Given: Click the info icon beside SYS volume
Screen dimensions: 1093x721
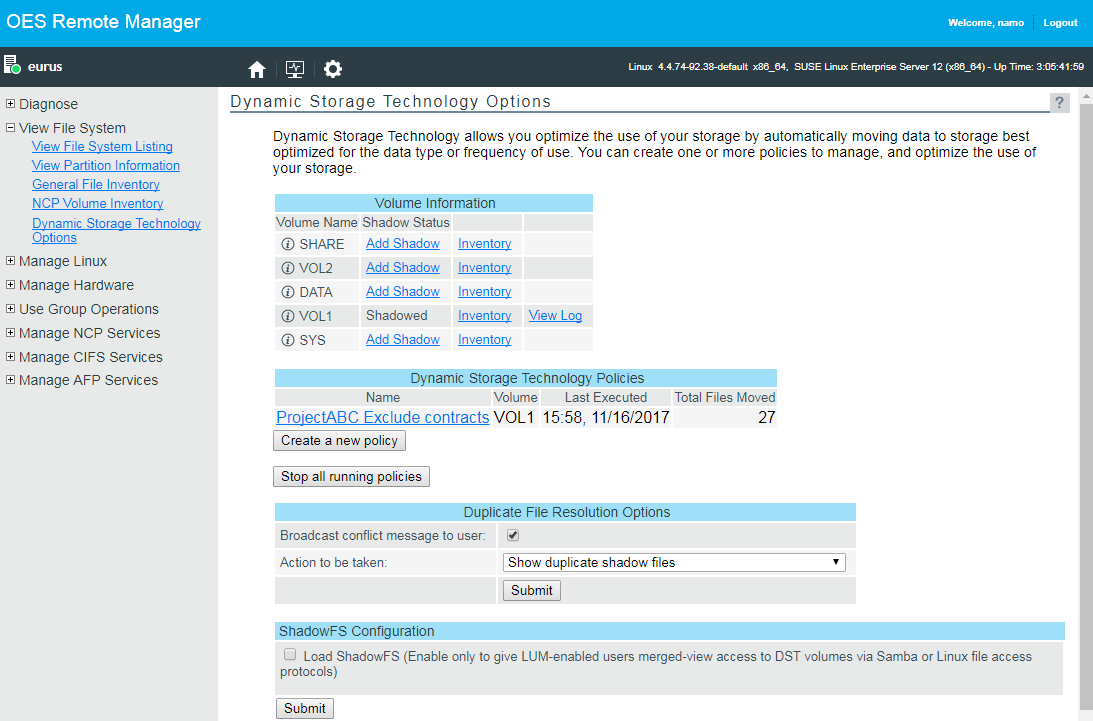Looking at the screenshot, I should coord(287,340).
